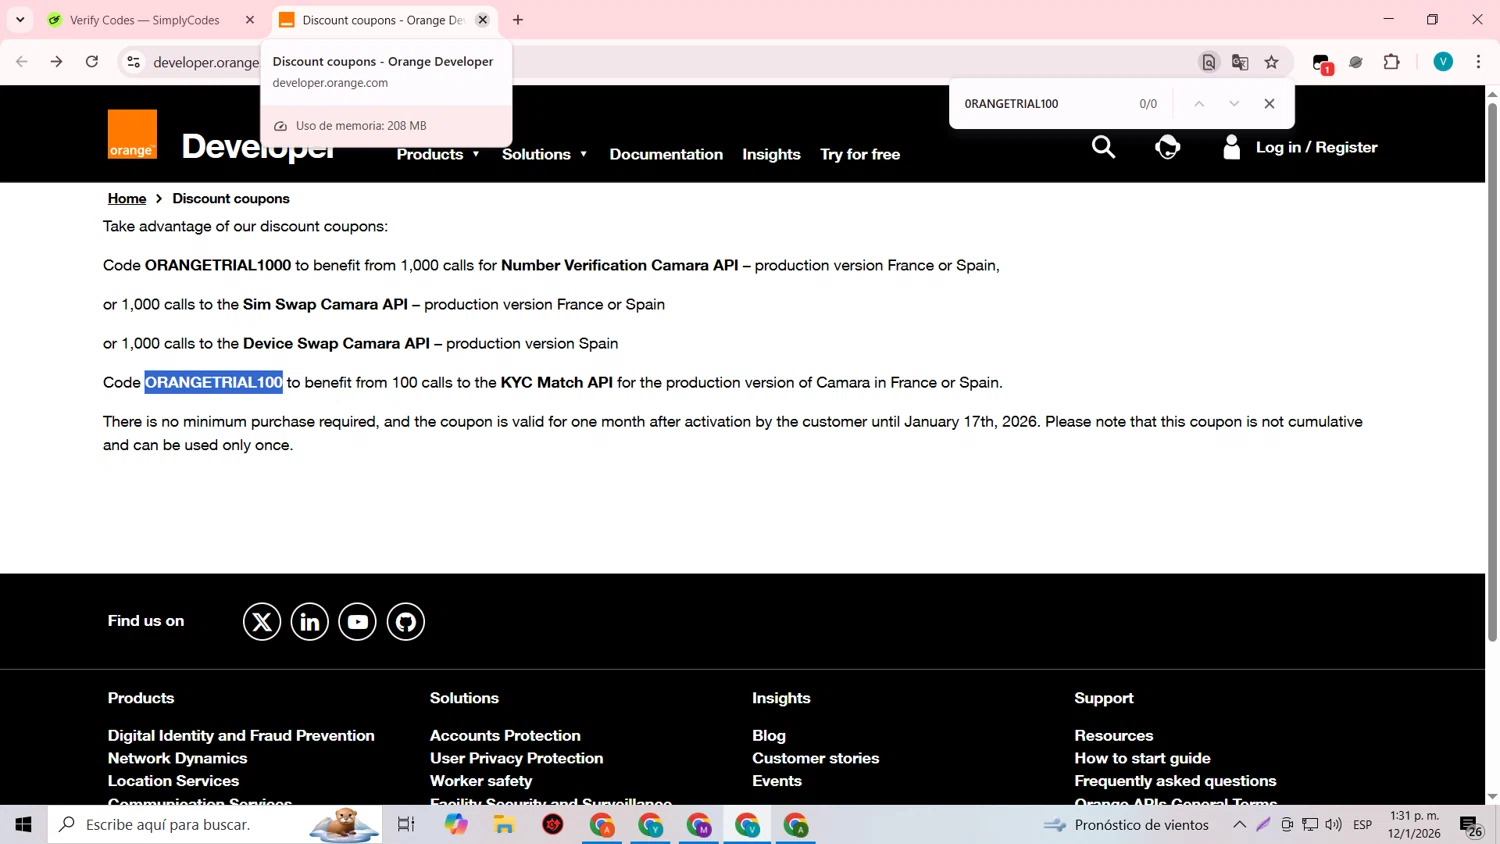Screen dimensions: 1500x844
Task: Click the highlighted ORANGETRIAL100 code
Action: point(214,382)
